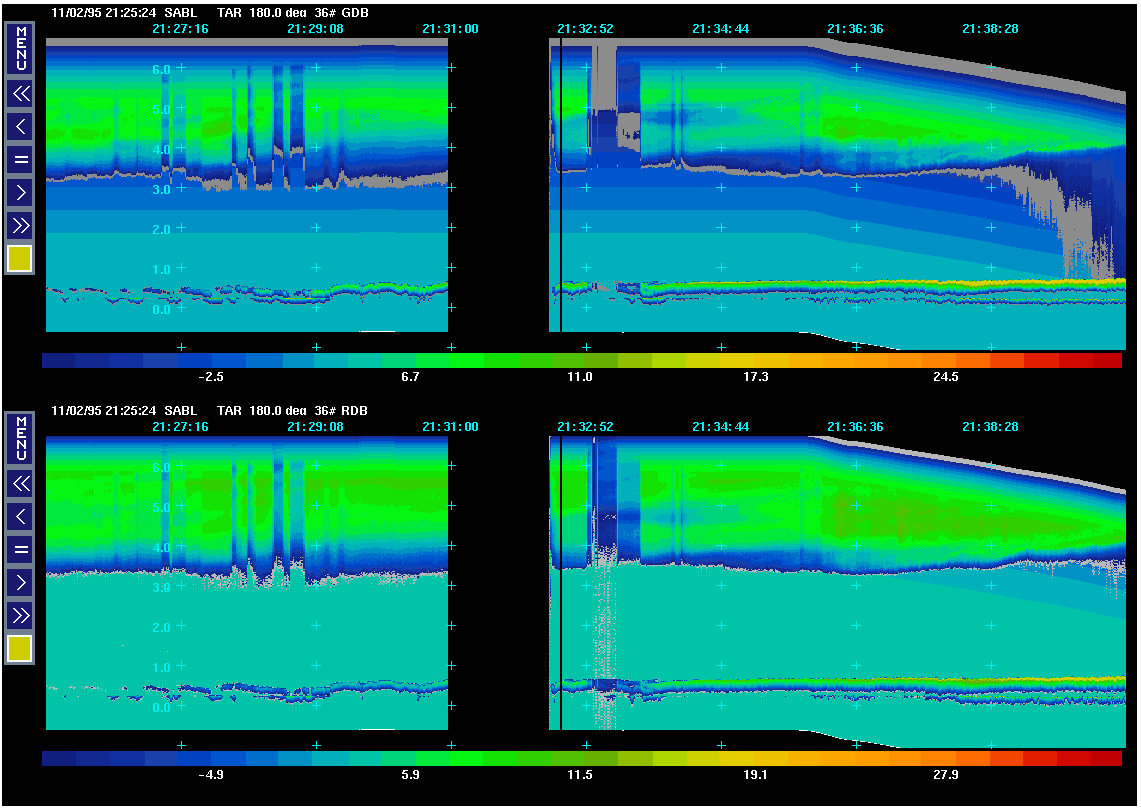1141x810 pixels.
Task: Click the 11/02/95 21:25:24 SABL header of RDB panel
Action: (124, 411)
